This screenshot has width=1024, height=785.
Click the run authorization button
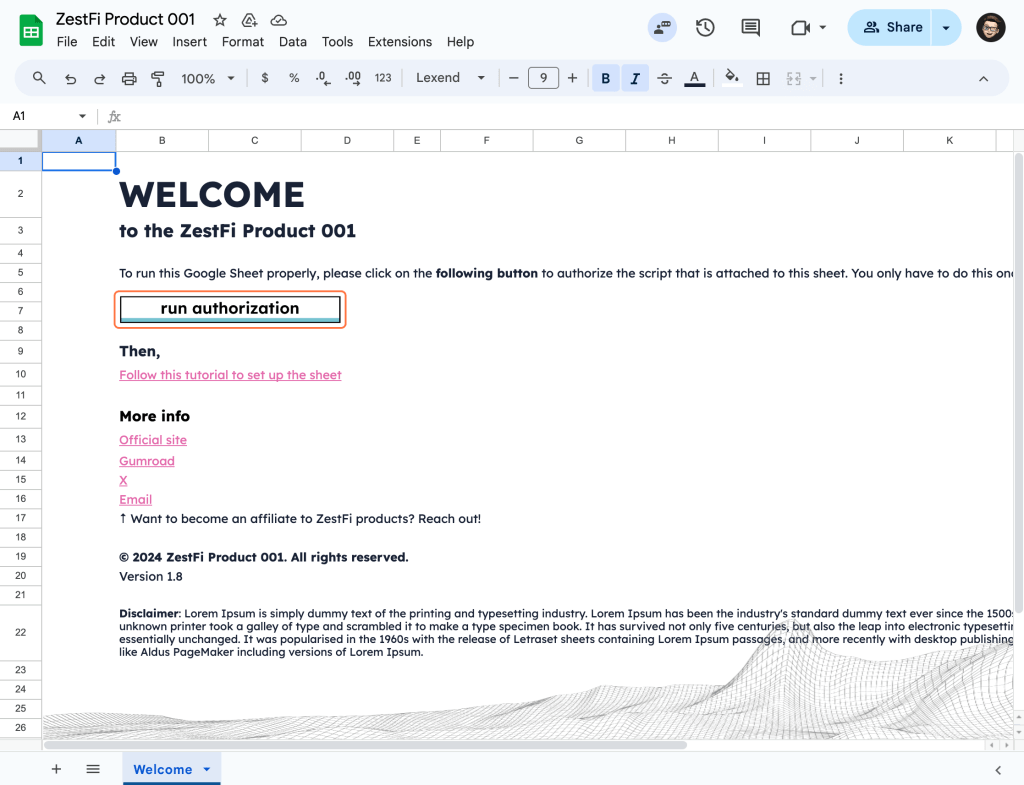point(230,308)
